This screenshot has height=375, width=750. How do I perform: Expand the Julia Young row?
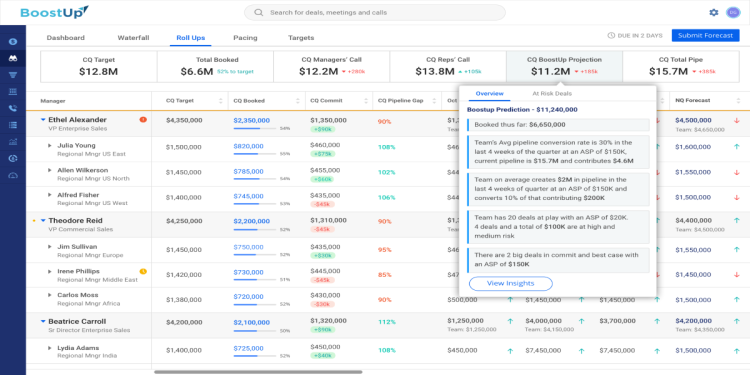click(x=49, y=145)
